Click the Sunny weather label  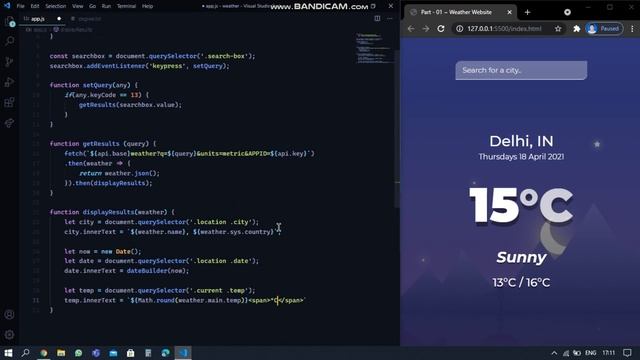coord(521,257)
